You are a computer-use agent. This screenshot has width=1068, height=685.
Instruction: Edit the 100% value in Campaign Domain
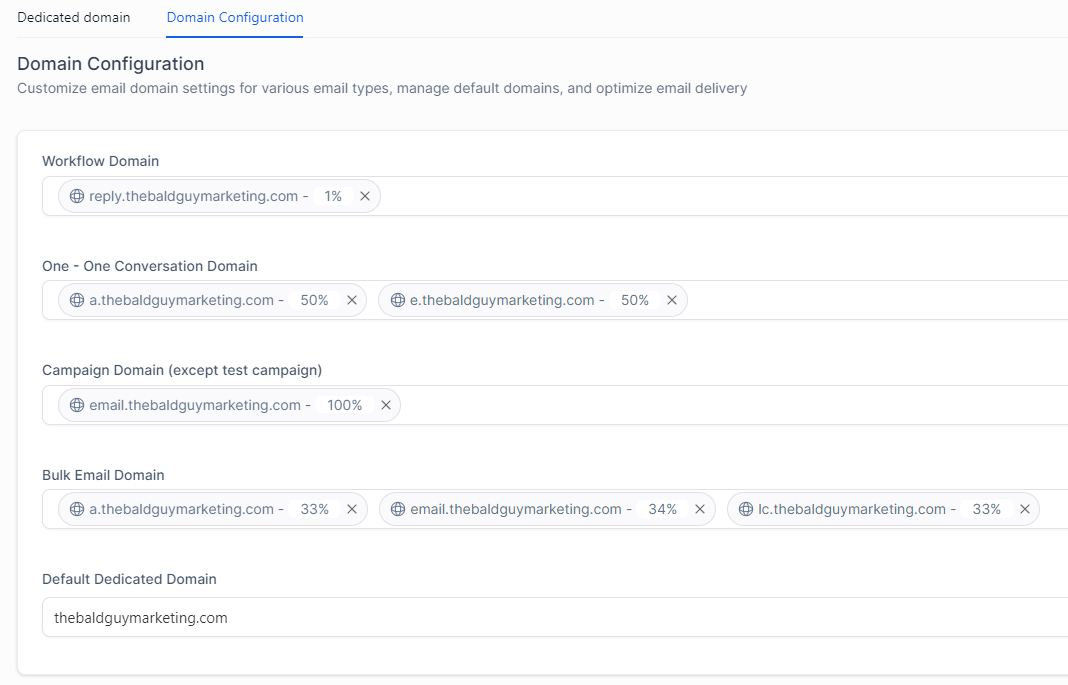tap(344, 405)
